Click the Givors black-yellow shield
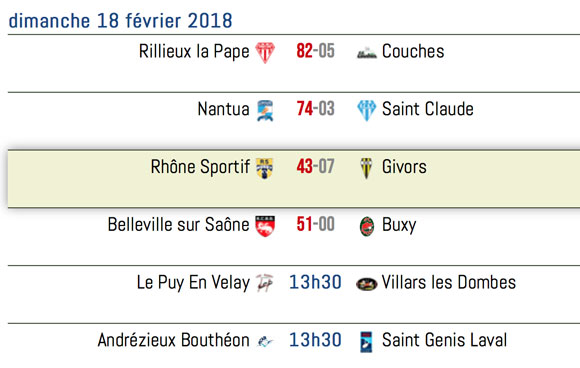The height and width of the screenshot is (368, 580). (367, 168)
